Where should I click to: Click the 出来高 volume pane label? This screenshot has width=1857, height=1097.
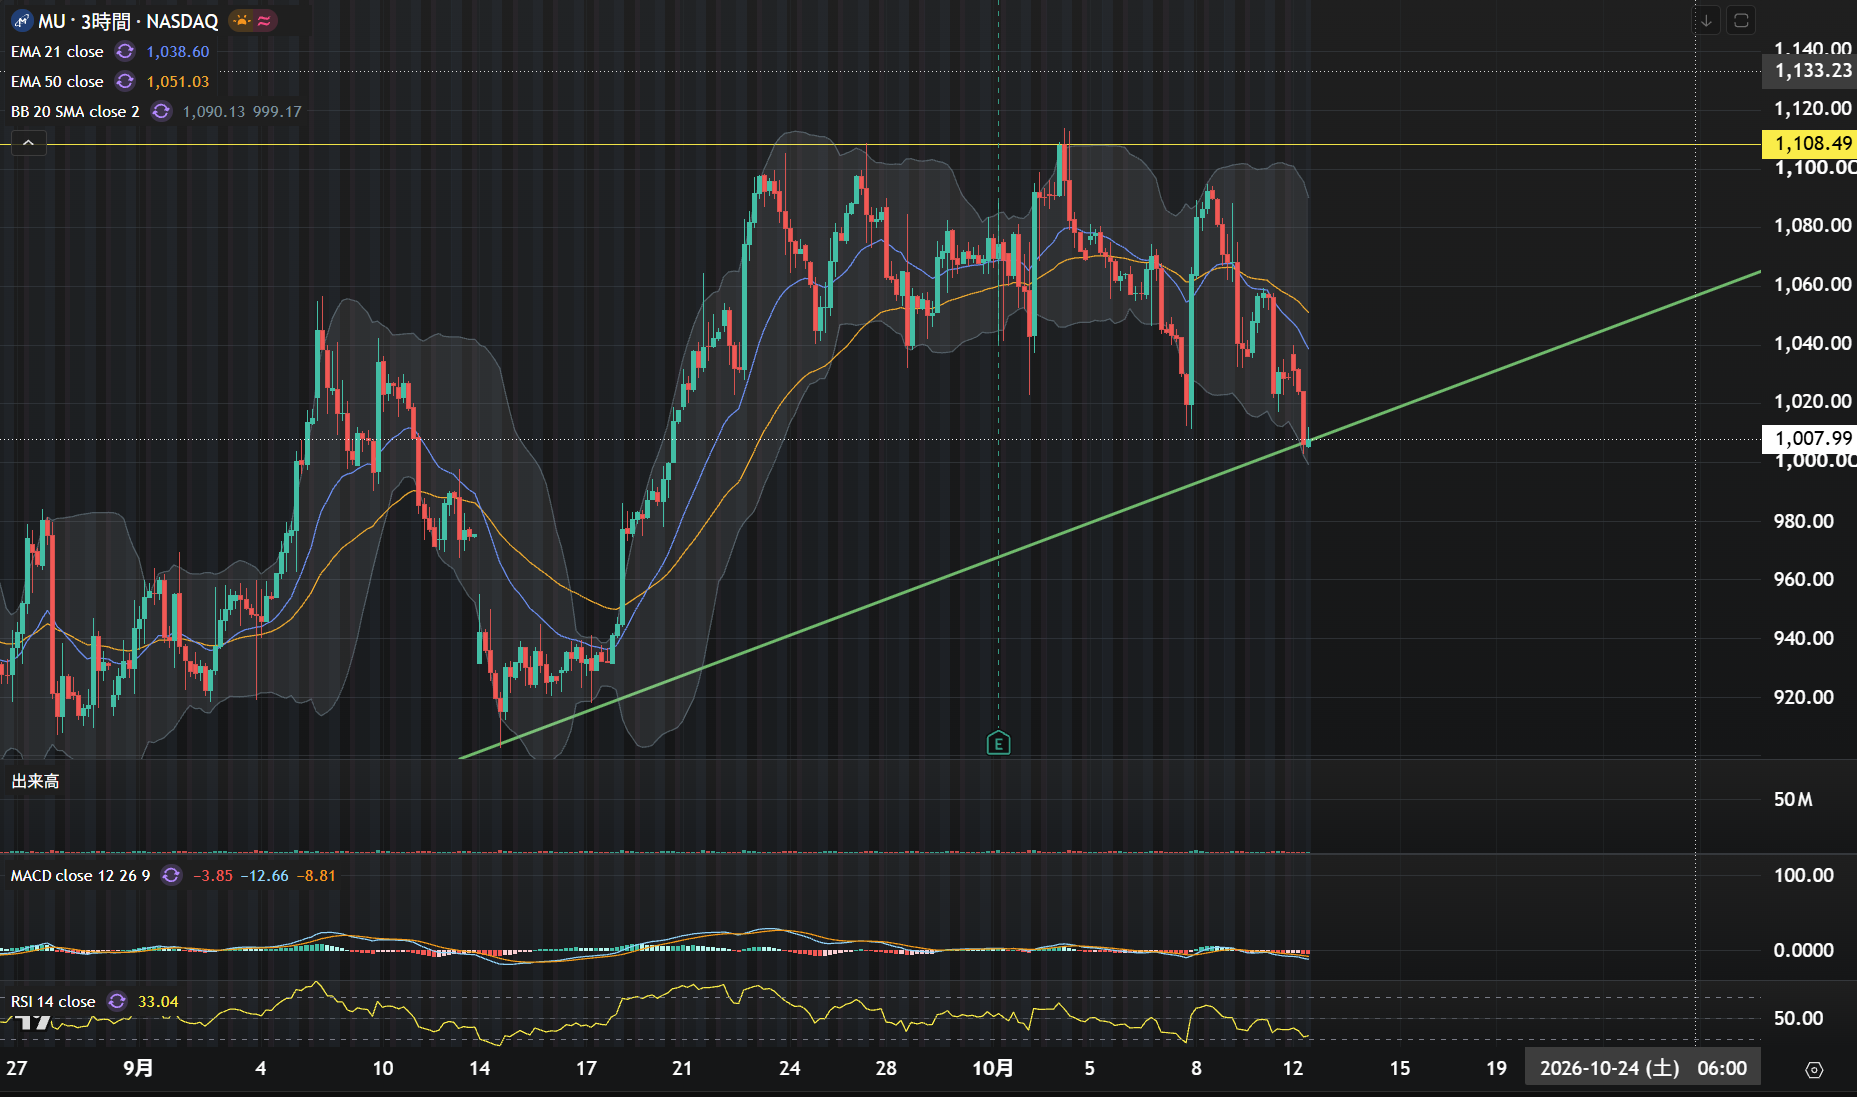[35, 782]
